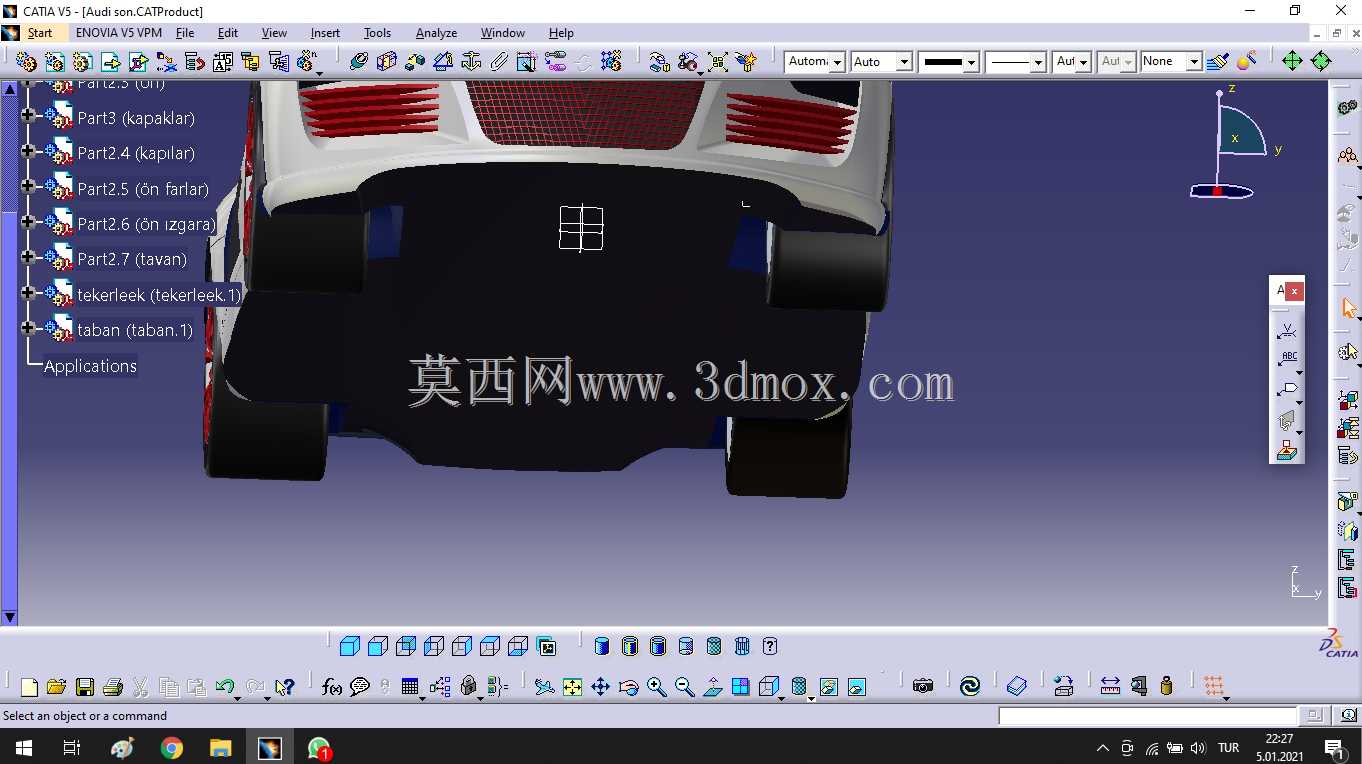Viewport: 1362px width, 764px height.
Task: Open the Analyze menu
Action: [x=436, y=33]
